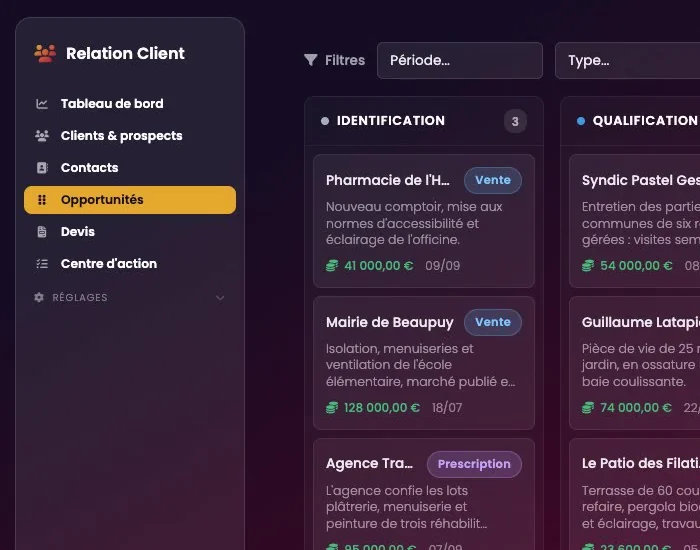Select the Opportunités menu item
Screen dimensions: 700x550
point(130,200)
